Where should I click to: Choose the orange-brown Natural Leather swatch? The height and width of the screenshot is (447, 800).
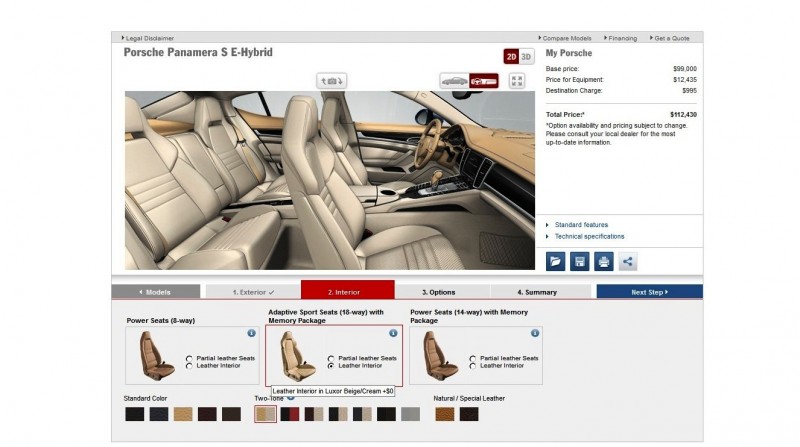(444, 414)
